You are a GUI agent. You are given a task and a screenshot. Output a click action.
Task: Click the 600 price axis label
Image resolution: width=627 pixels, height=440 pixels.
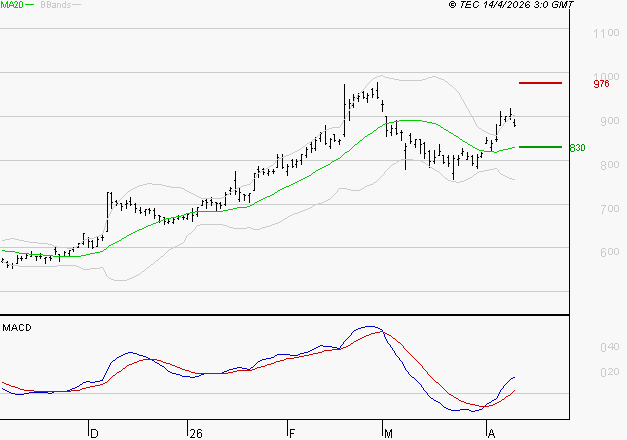coord(609,252)
